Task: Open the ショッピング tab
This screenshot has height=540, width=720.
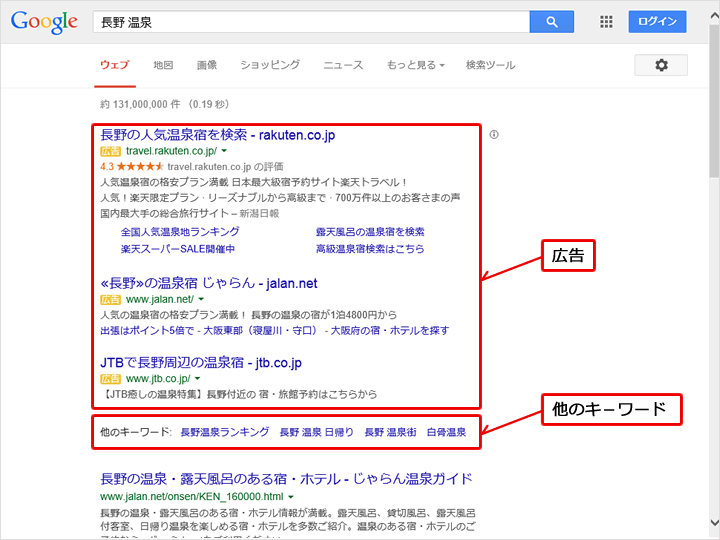Action: (270, 65)
